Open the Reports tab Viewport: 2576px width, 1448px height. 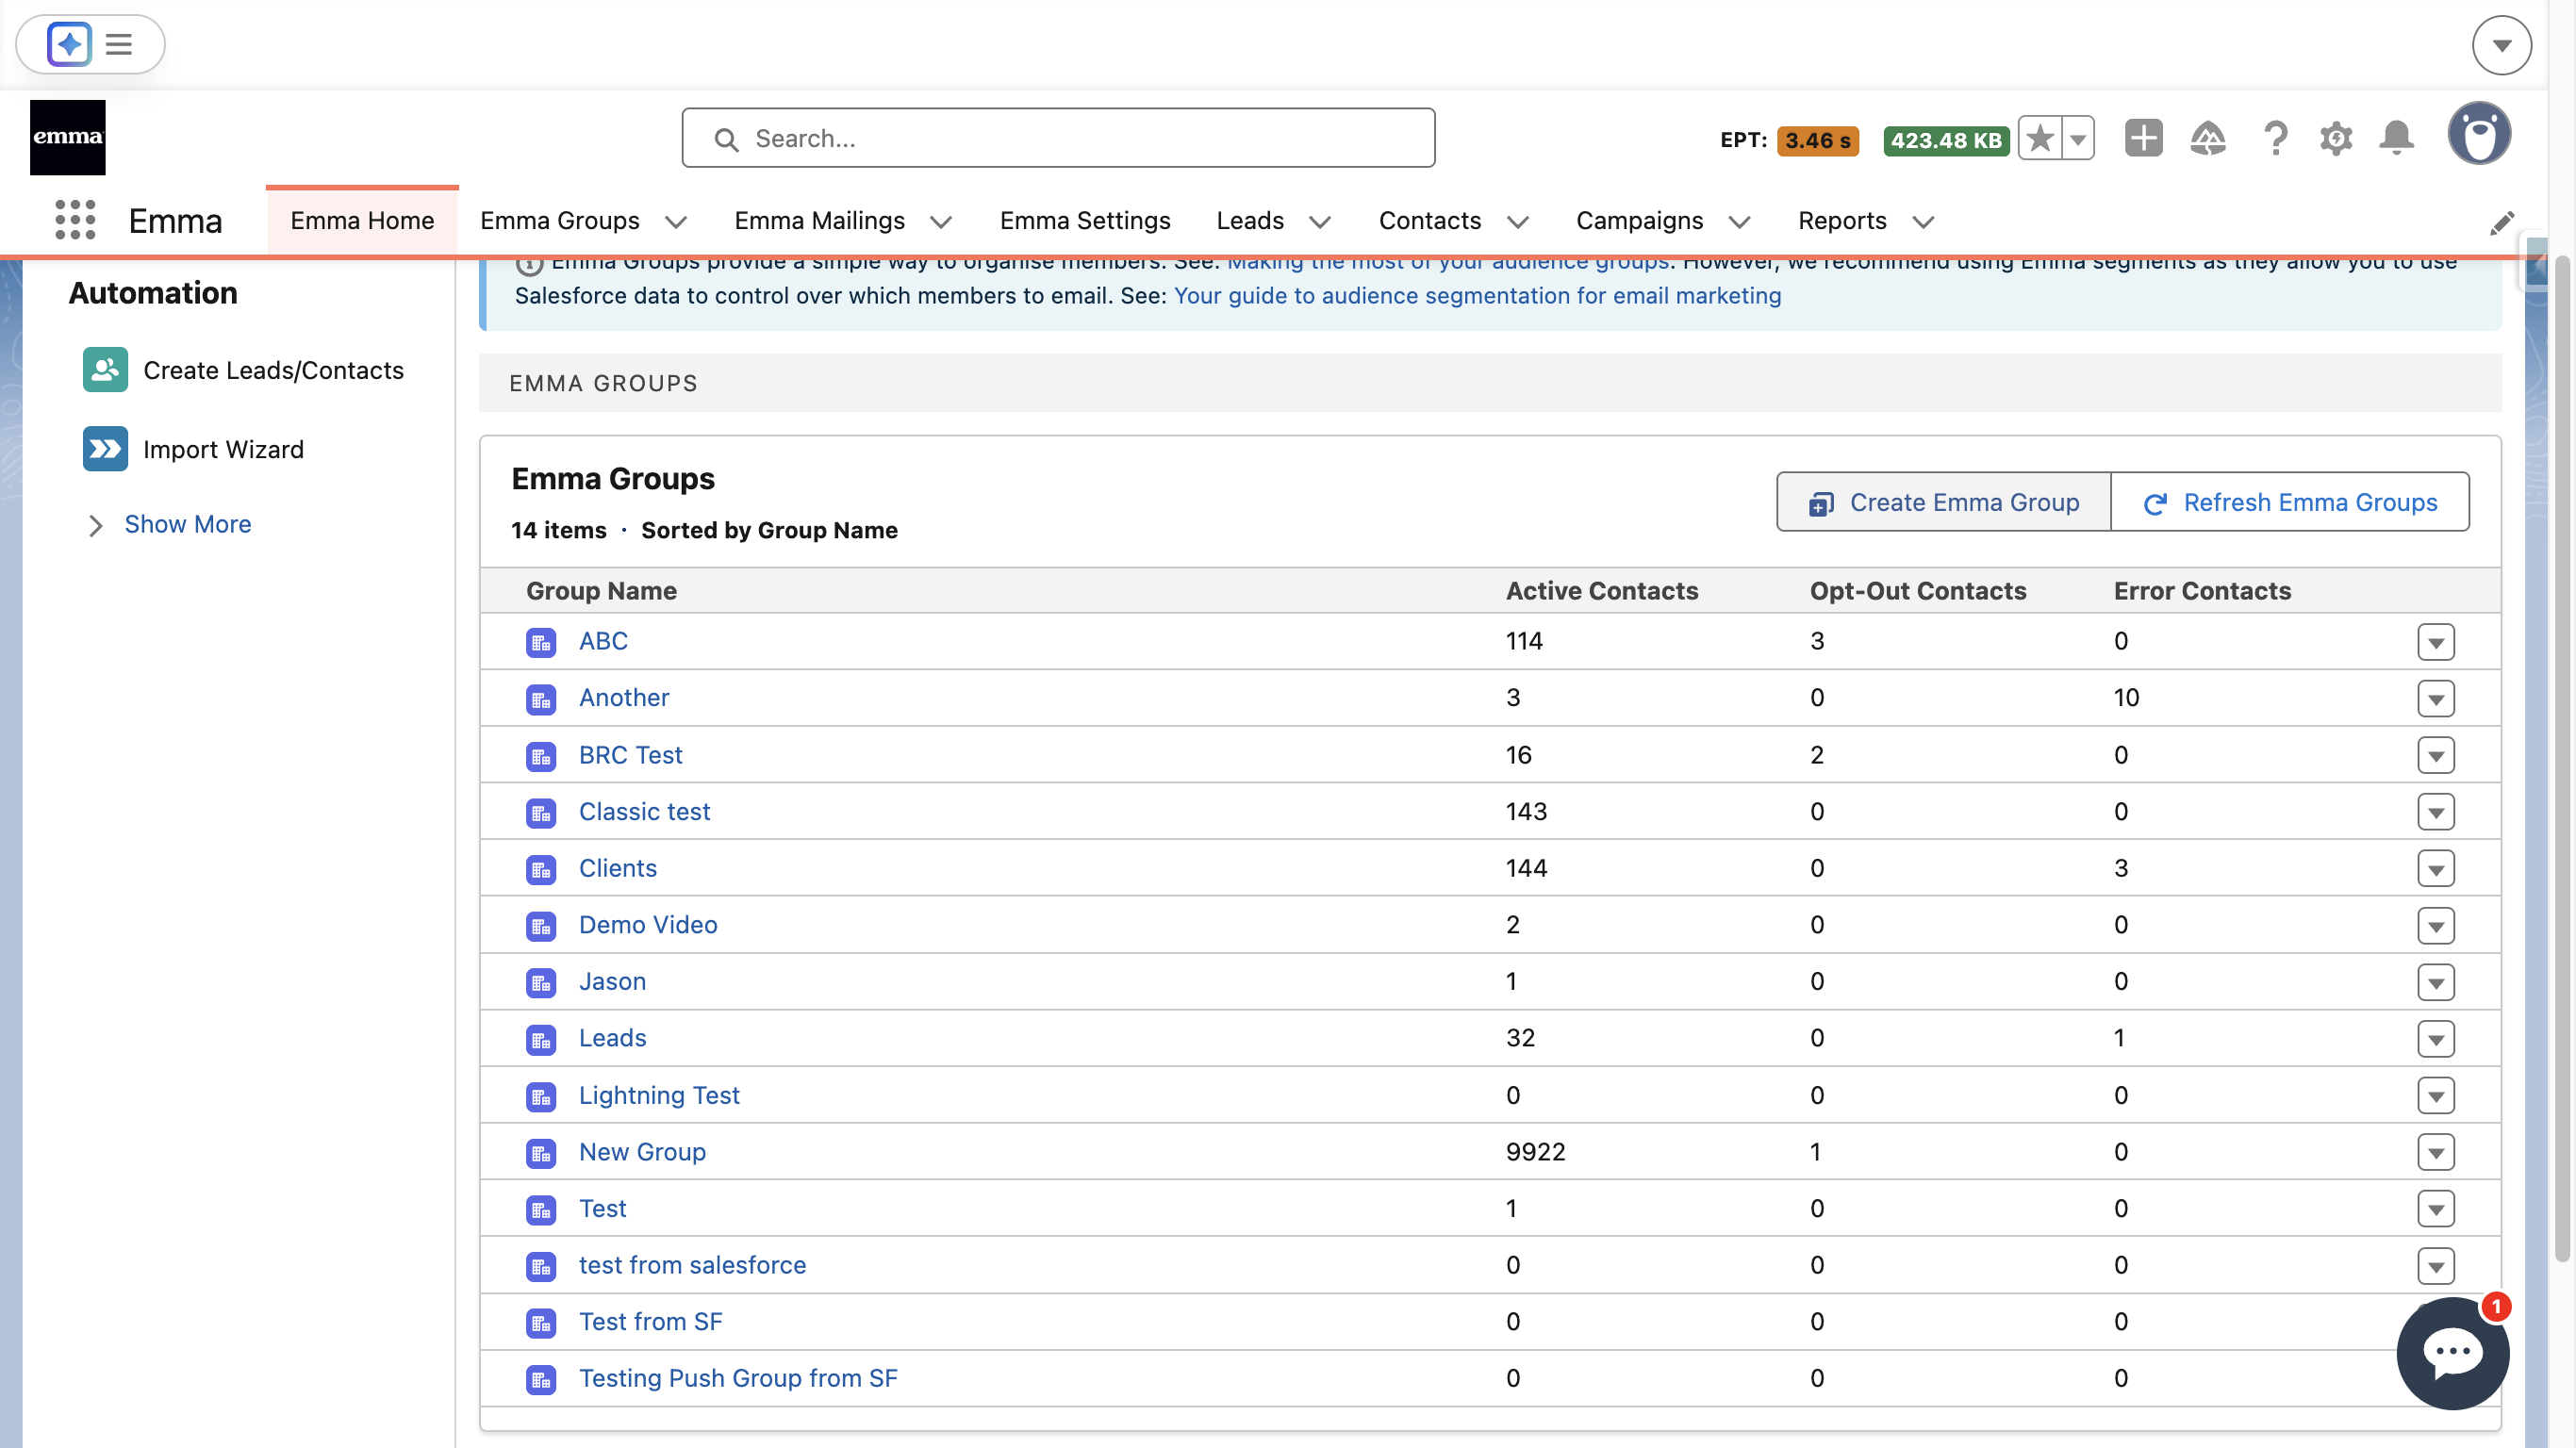coord(1842,220)
